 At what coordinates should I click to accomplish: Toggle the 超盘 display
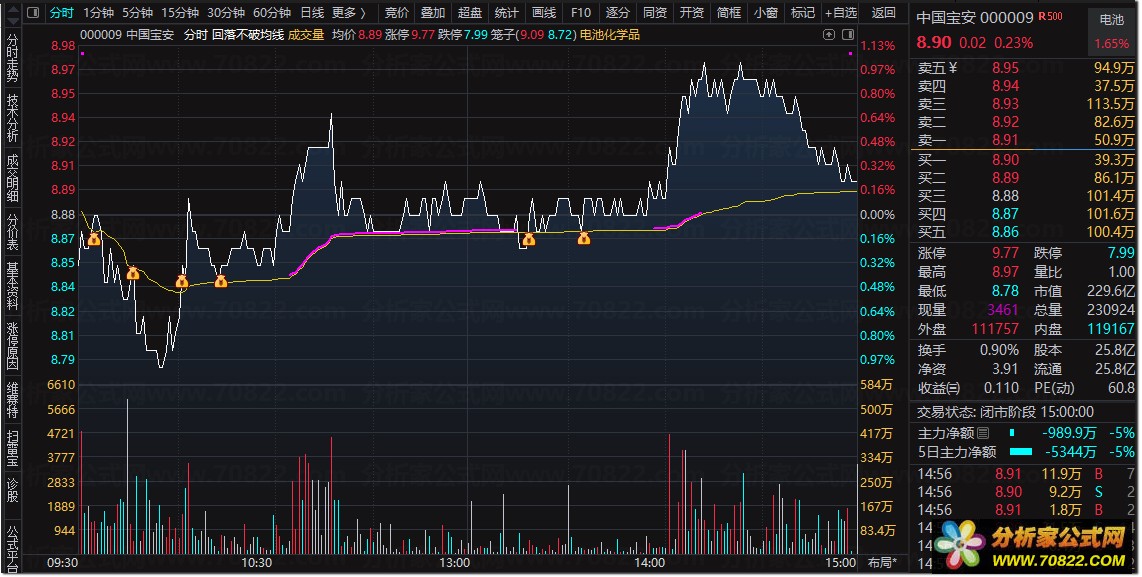(x=470, y=12)
